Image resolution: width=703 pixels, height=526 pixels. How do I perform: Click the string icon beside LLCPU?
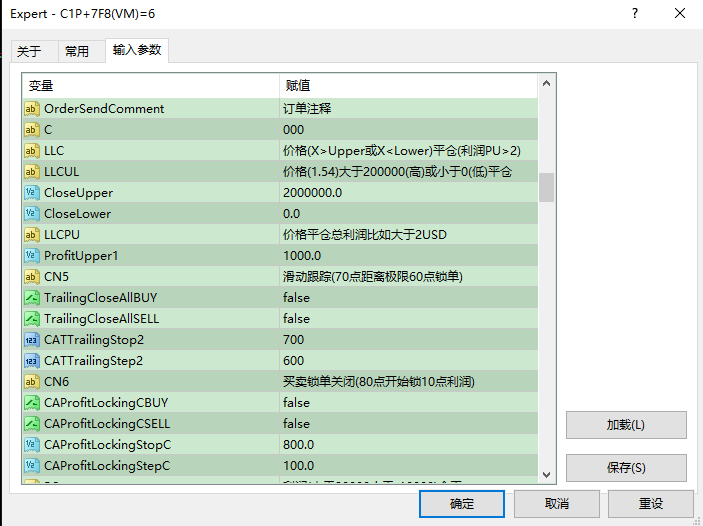click(31, 235)
